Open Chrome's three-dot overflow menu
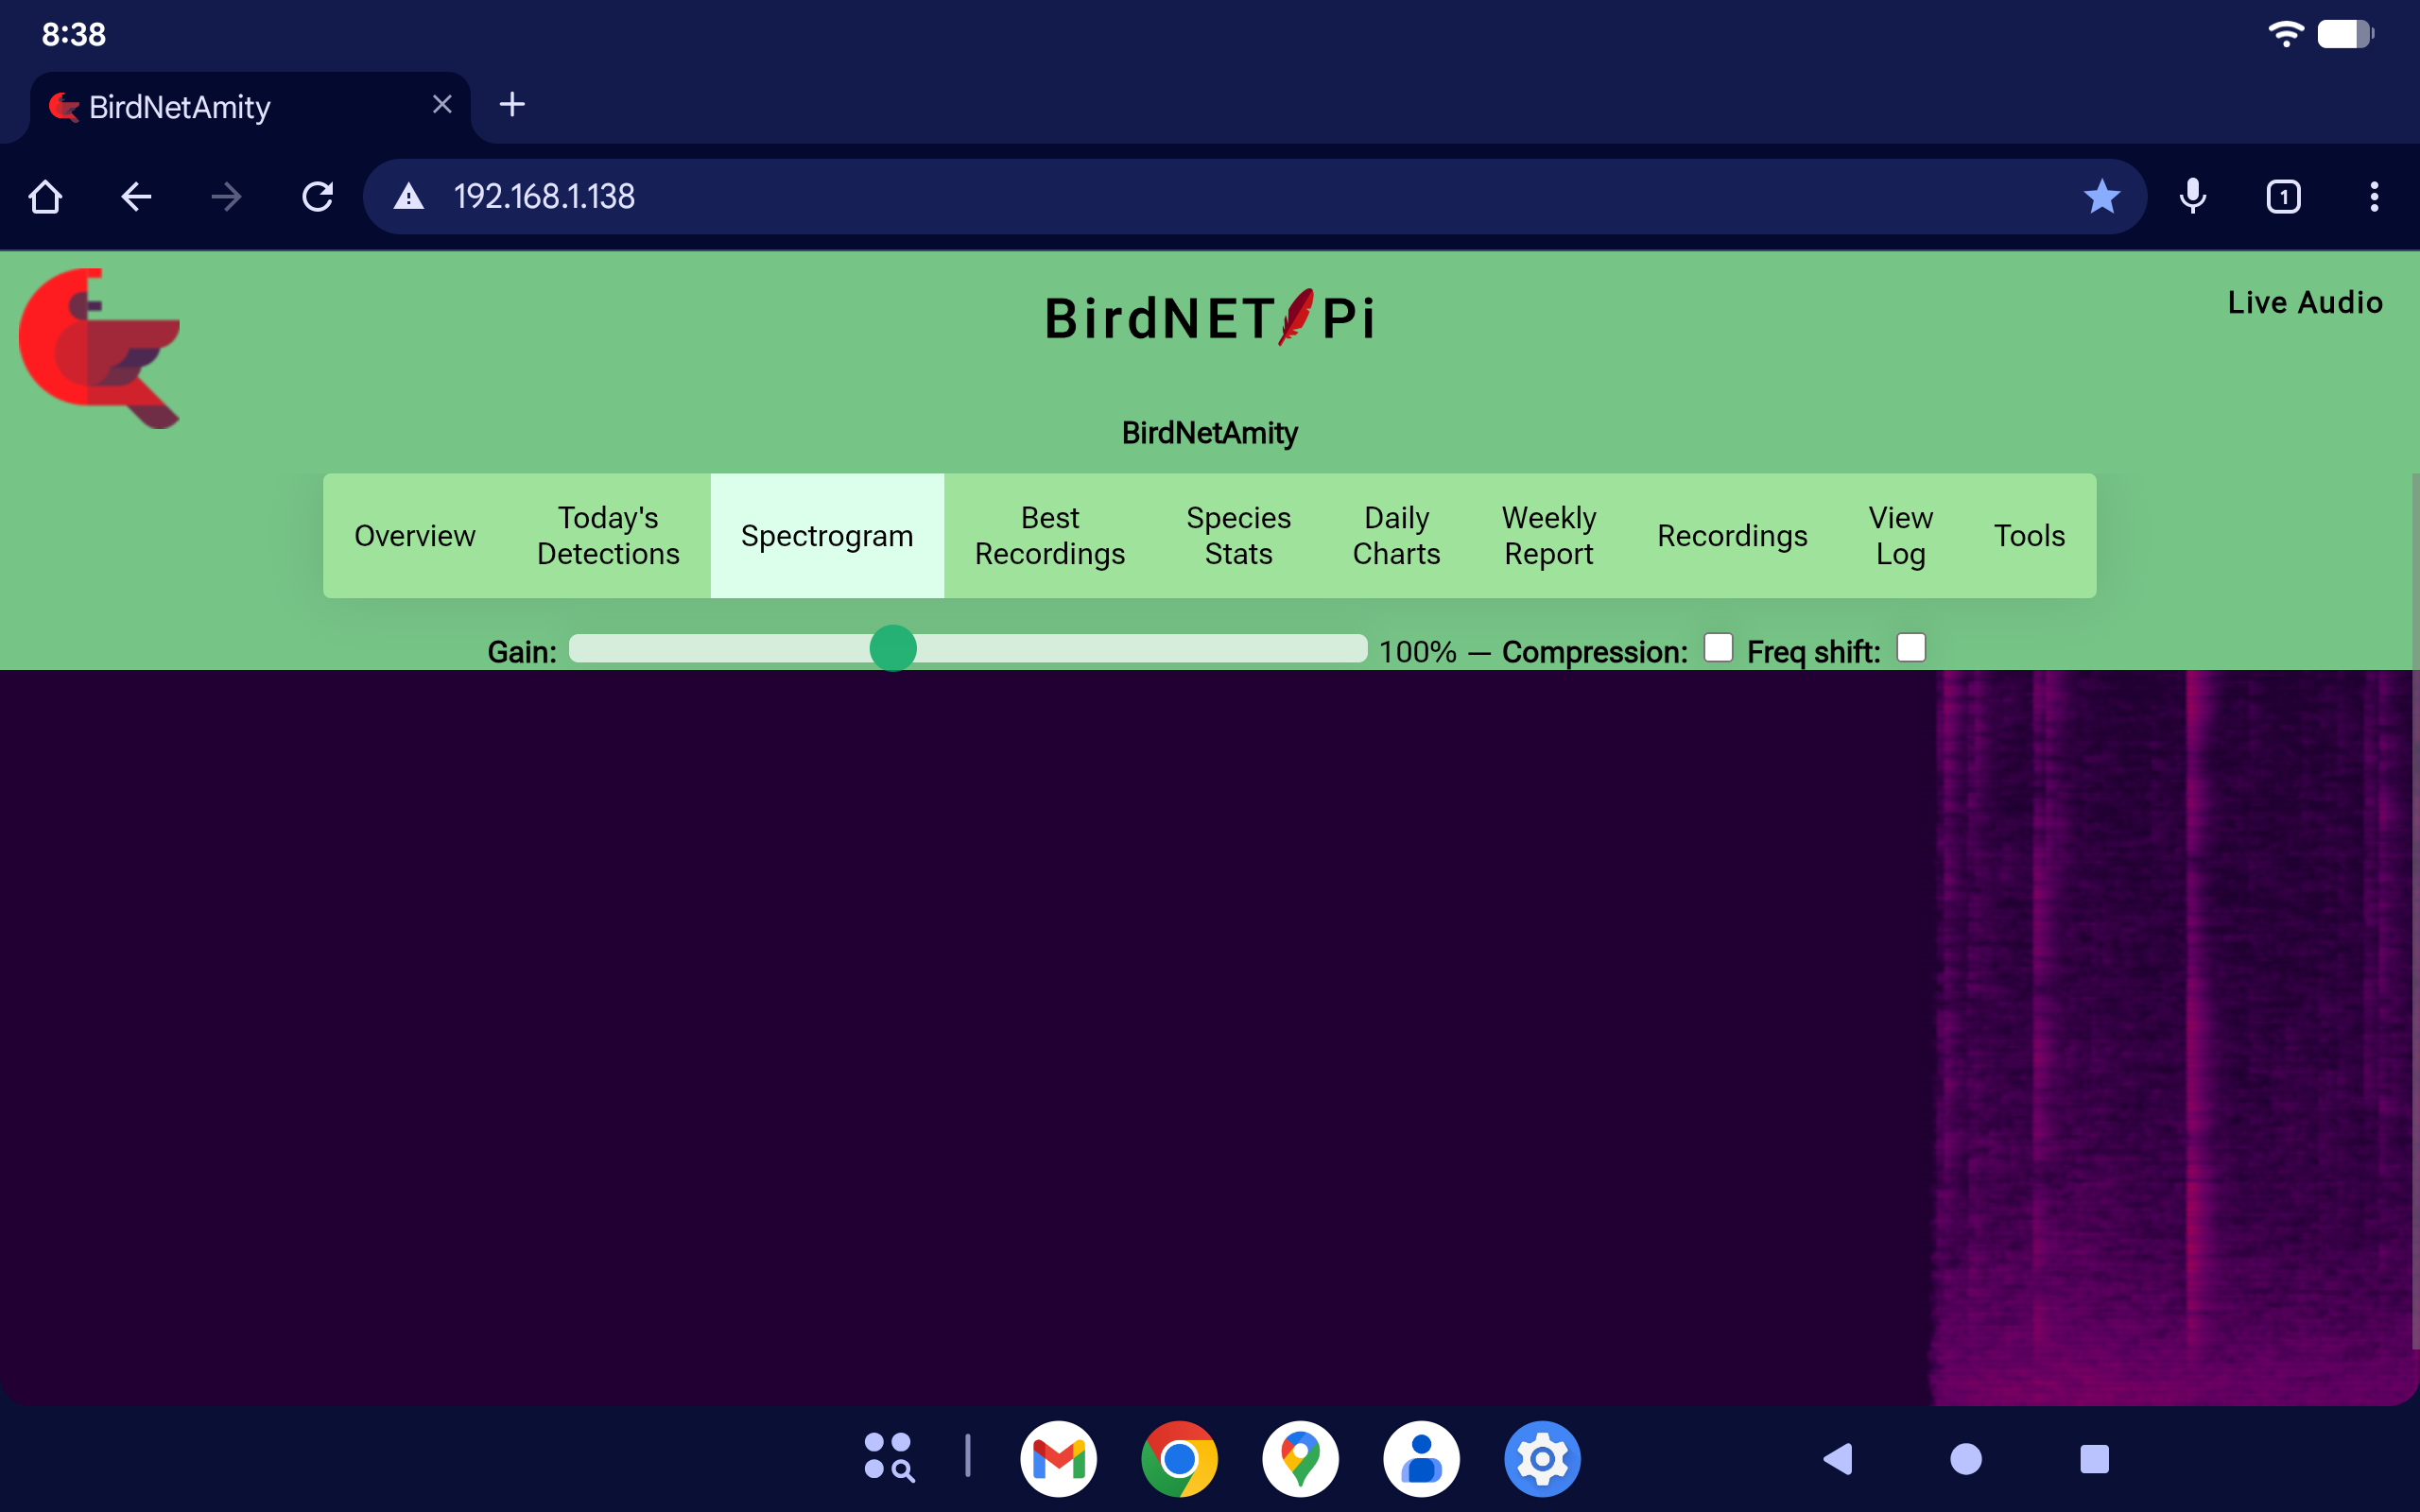The height and width of the screenshot is (1512, 2420). click(x=2374, y=196)
